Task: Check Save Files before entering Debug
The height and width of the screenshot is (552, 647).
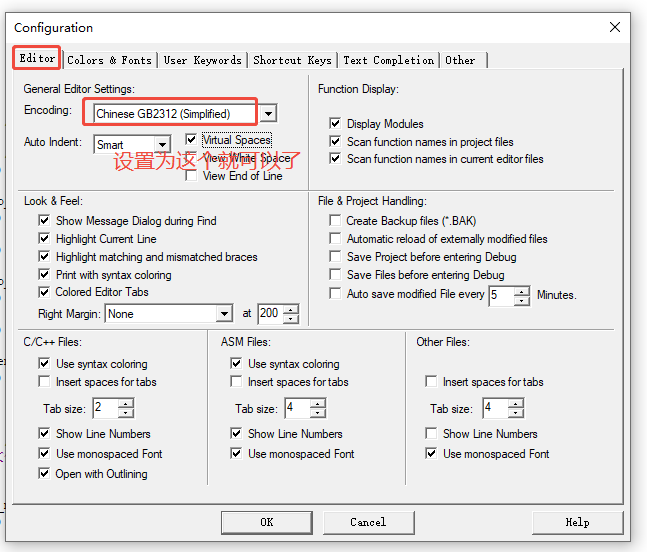Action: pos(335,274)
